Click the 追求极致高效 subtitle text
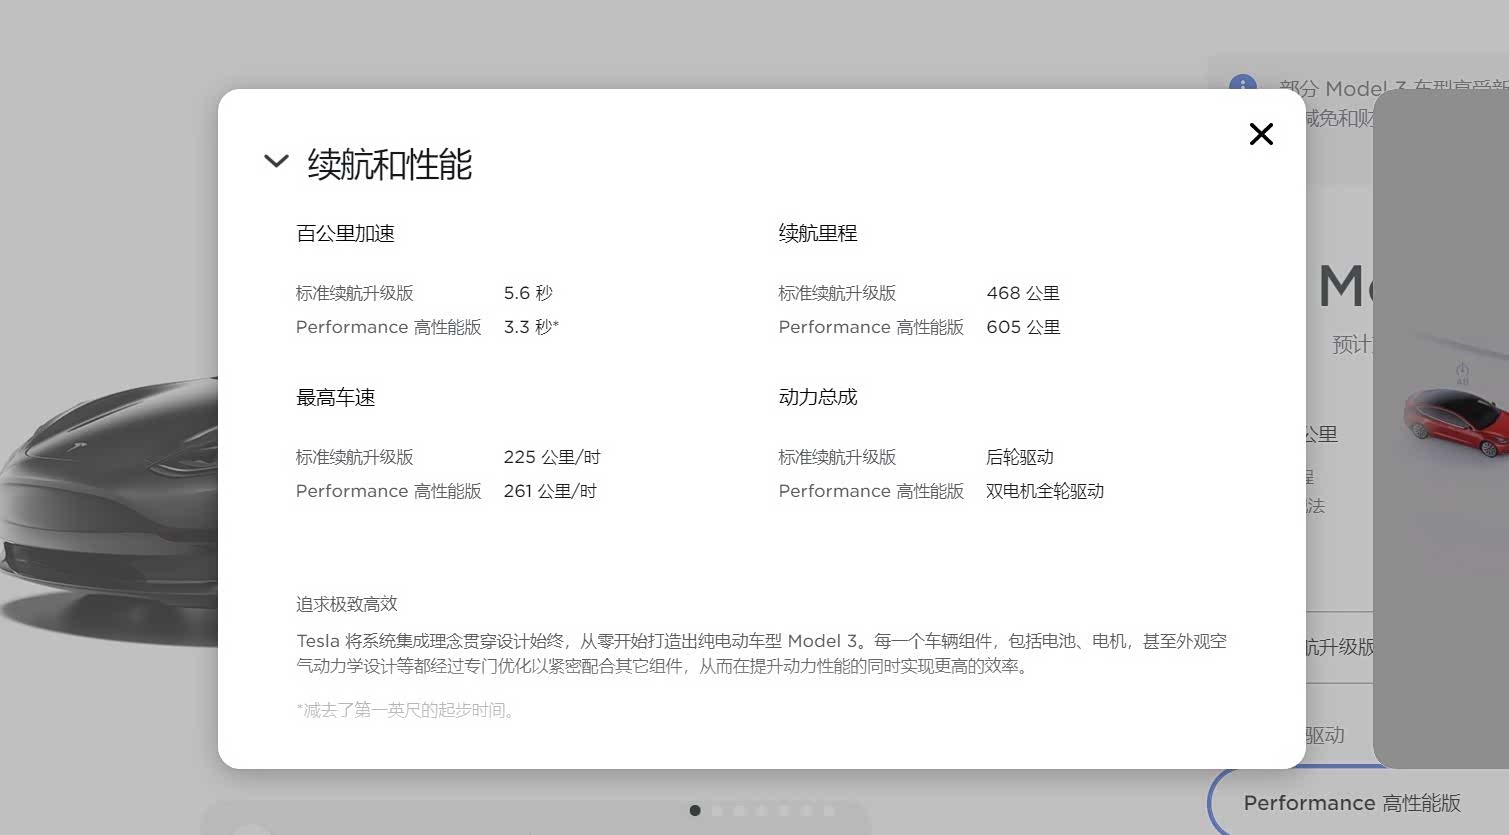This screenshot has height=835, width=1509. click(346, 604)
